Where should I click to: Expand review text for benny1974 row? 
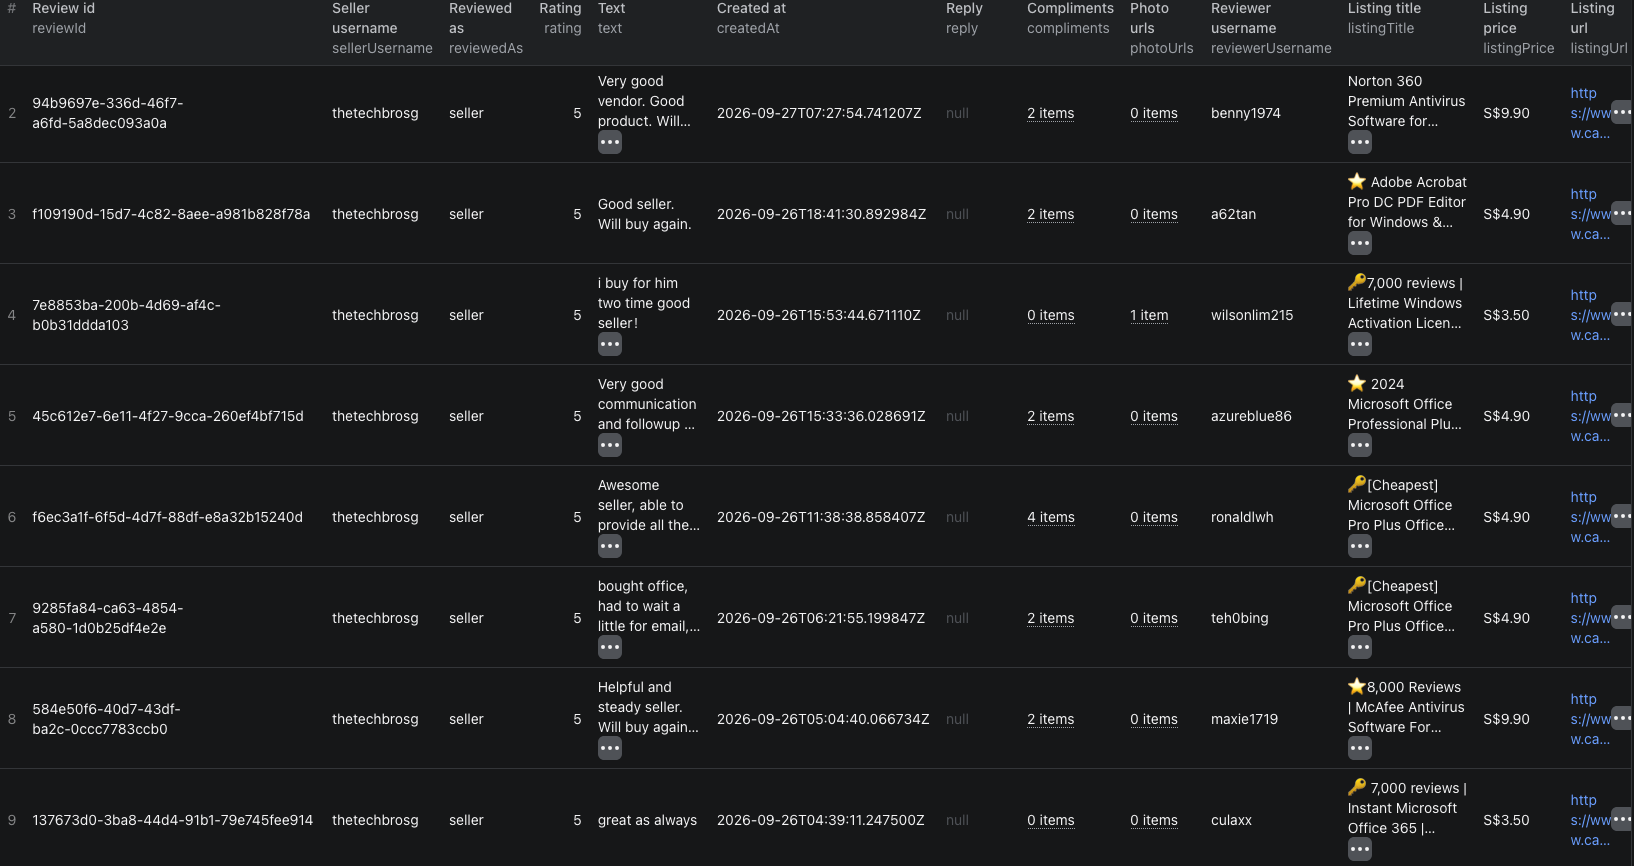(x=610, y=143)
